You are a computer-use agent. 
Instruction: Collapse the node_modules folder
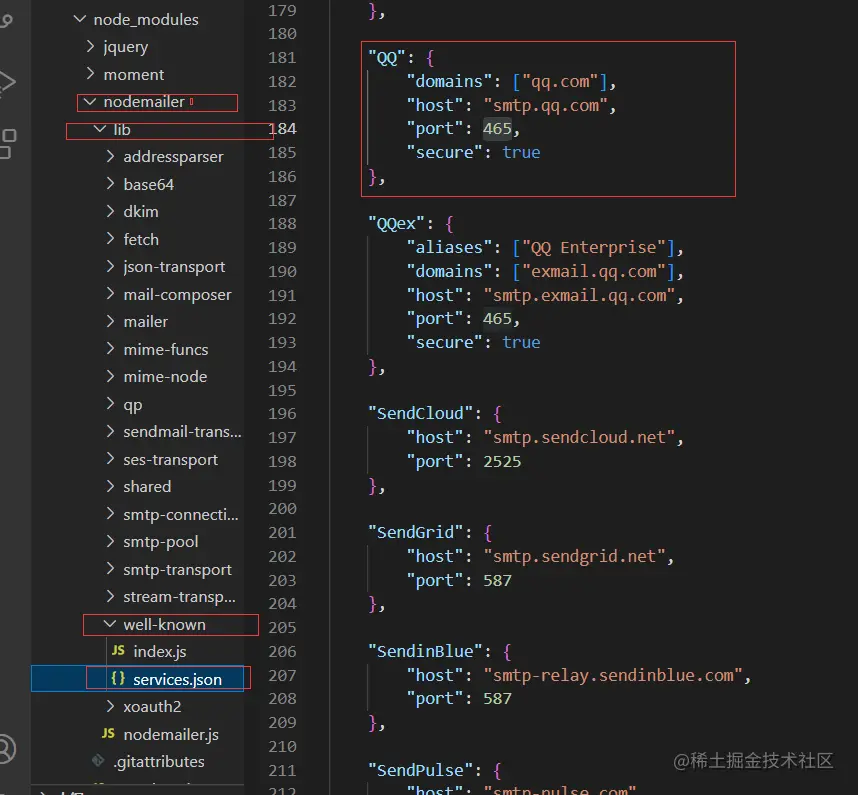pos(80,19)
